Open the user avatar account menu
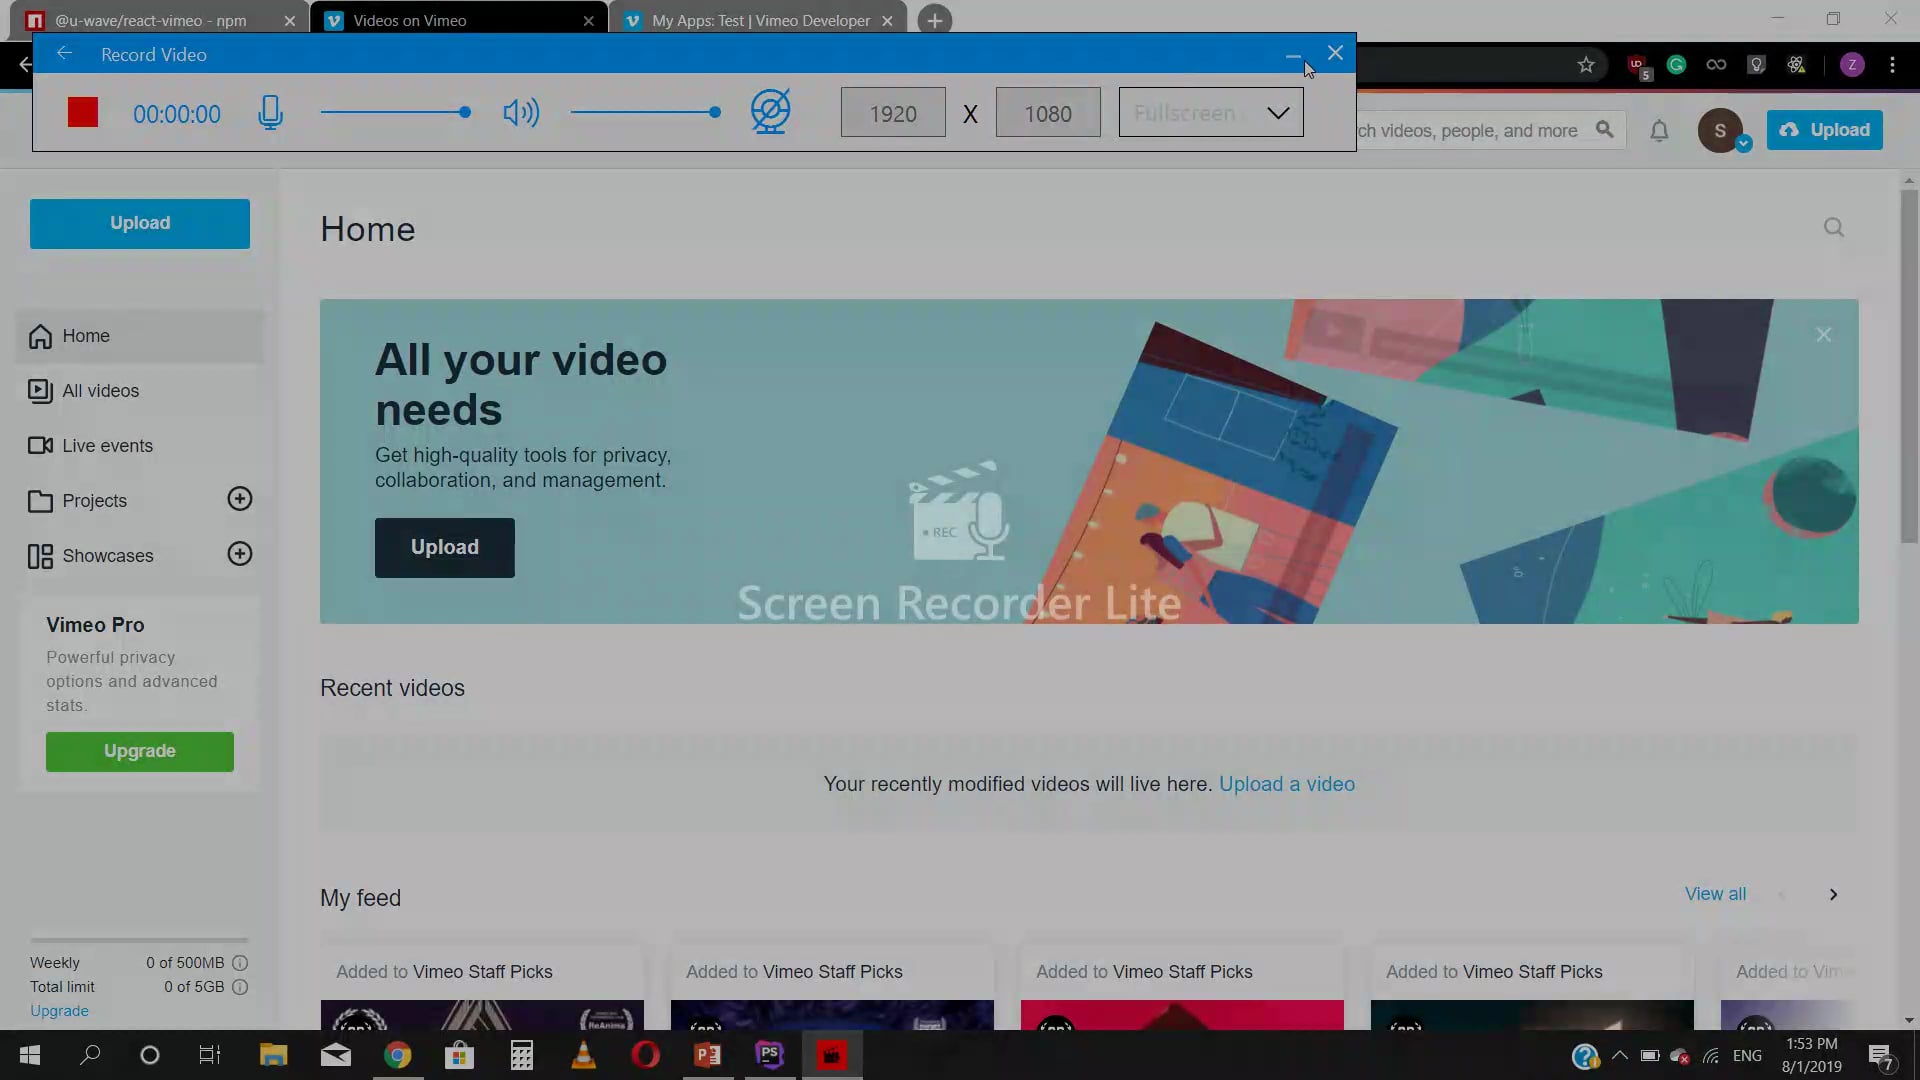 1721,130
